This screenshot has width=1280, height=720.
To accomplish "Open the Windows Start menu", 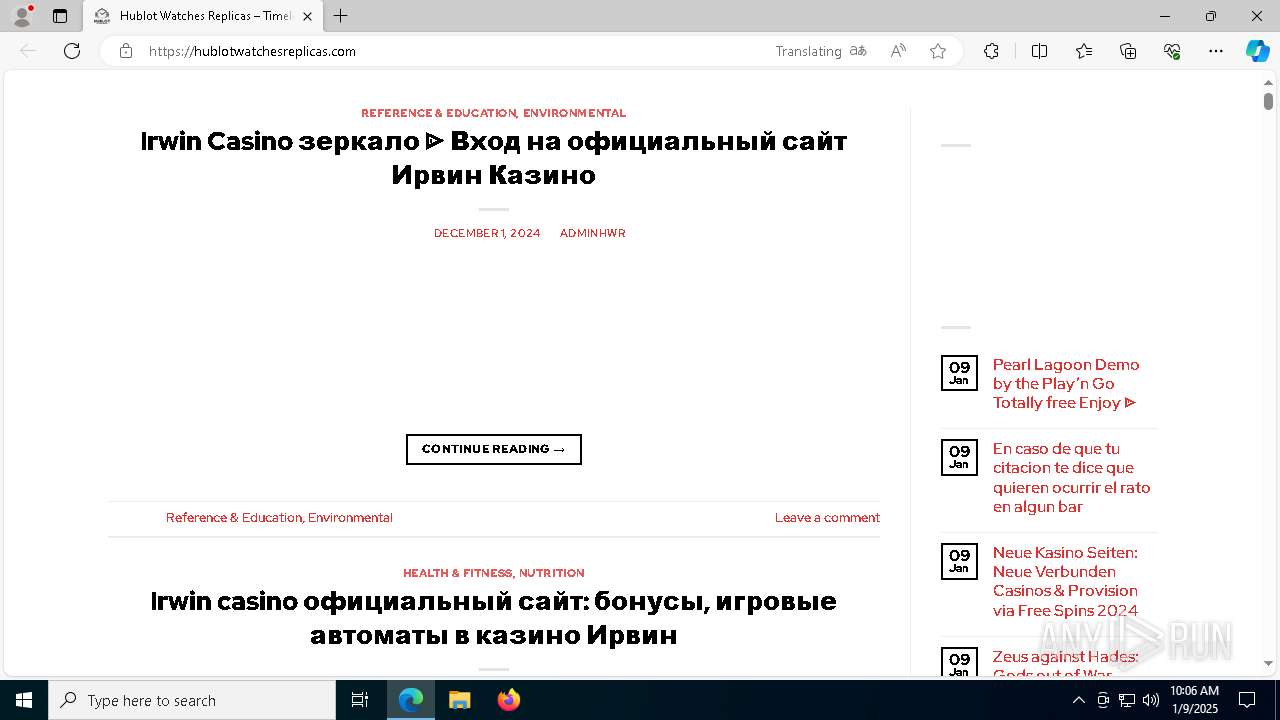I will tap(24, 700).
